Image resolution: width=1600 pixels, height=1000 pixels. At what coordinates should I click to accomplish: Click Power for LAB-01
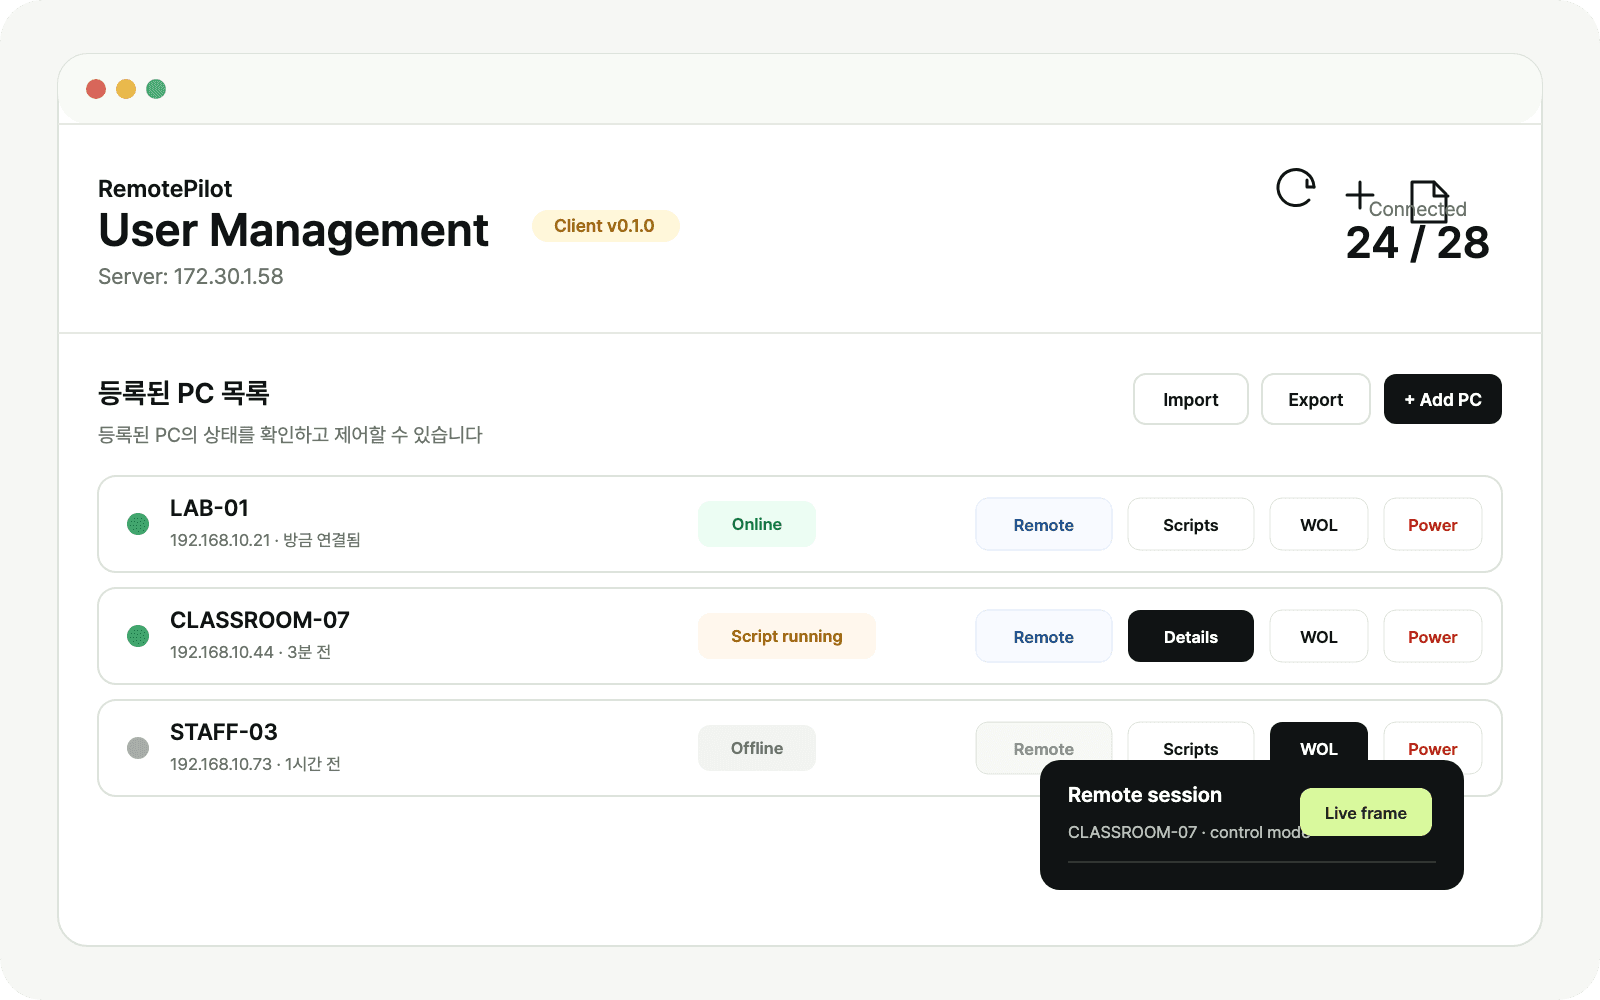point(1433,524)
